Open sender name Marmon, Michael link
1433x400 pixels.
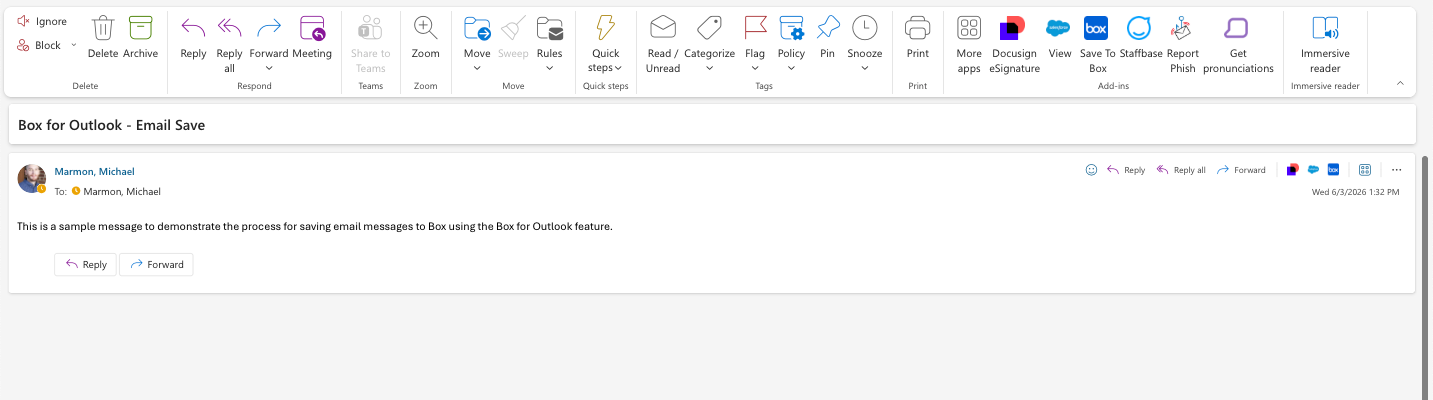click(94, 171)
